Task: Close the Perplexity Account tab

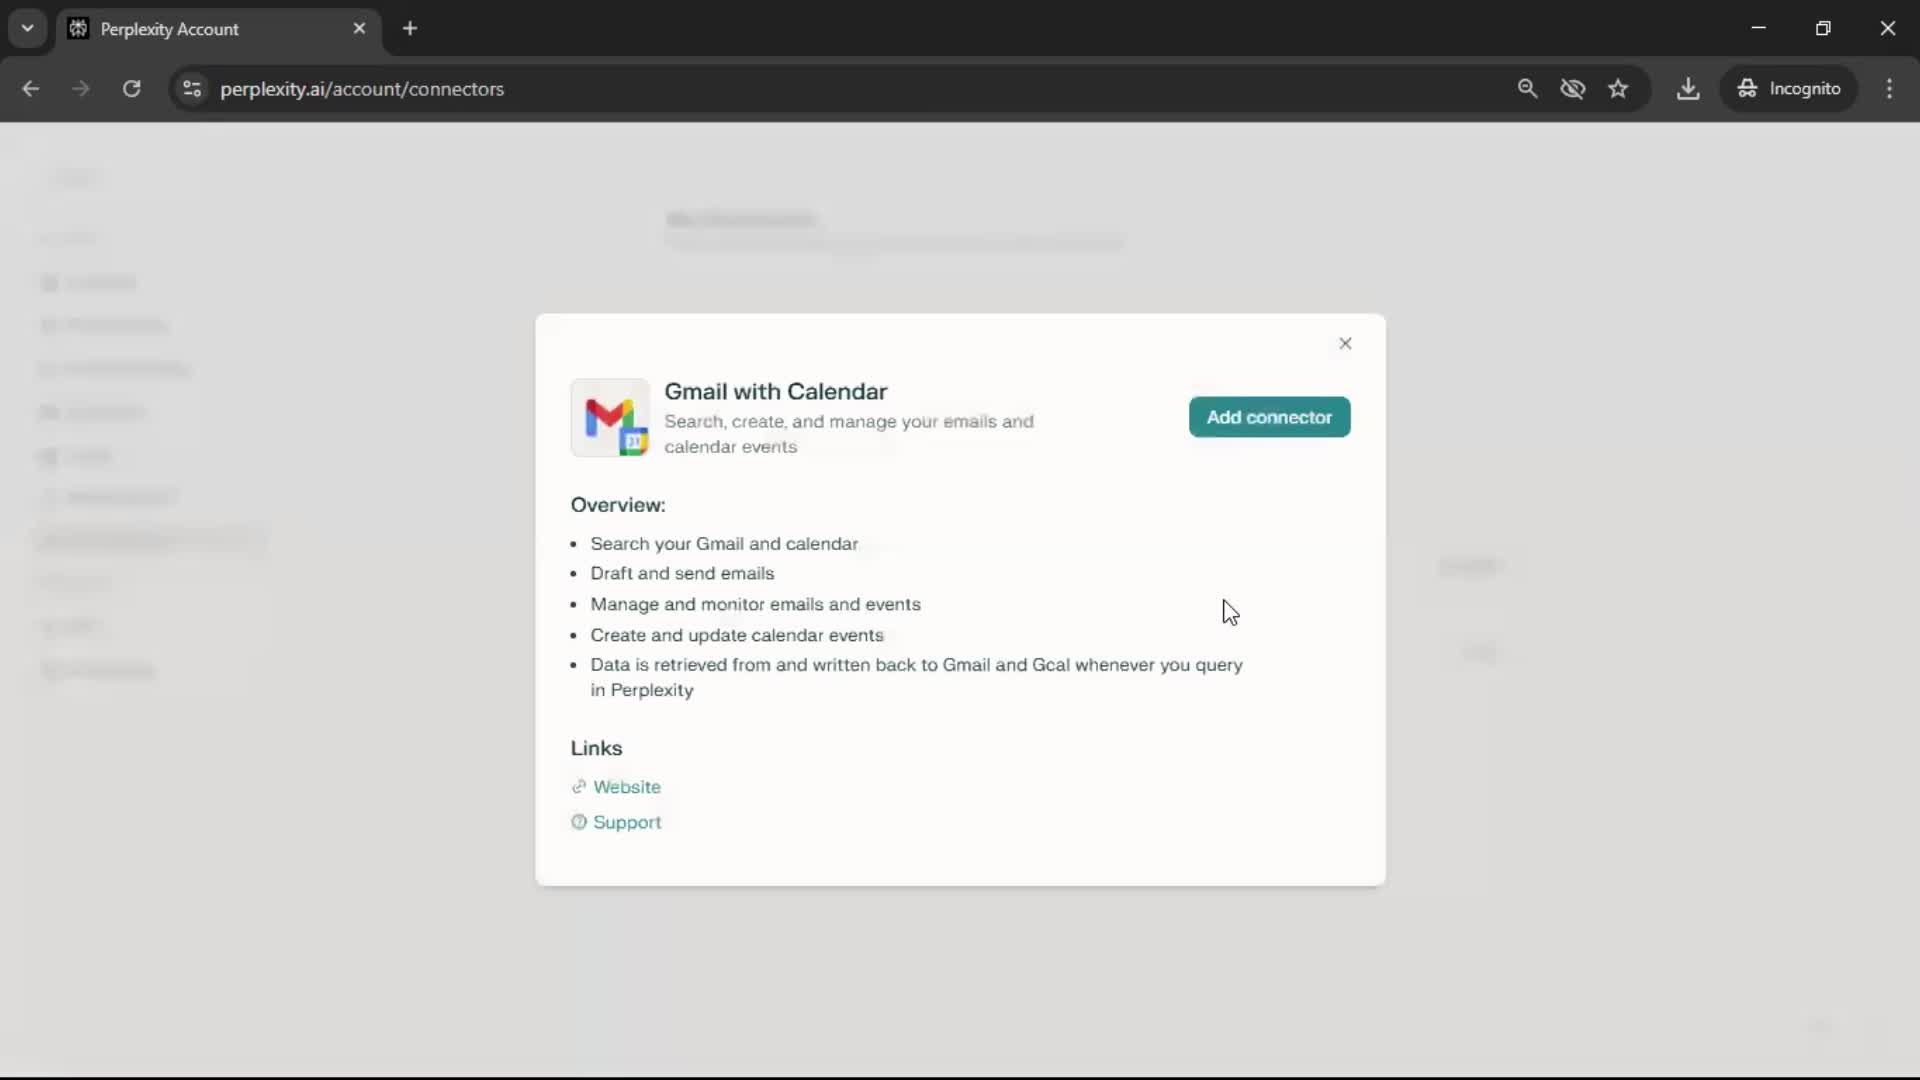Action: coord(359,28)
